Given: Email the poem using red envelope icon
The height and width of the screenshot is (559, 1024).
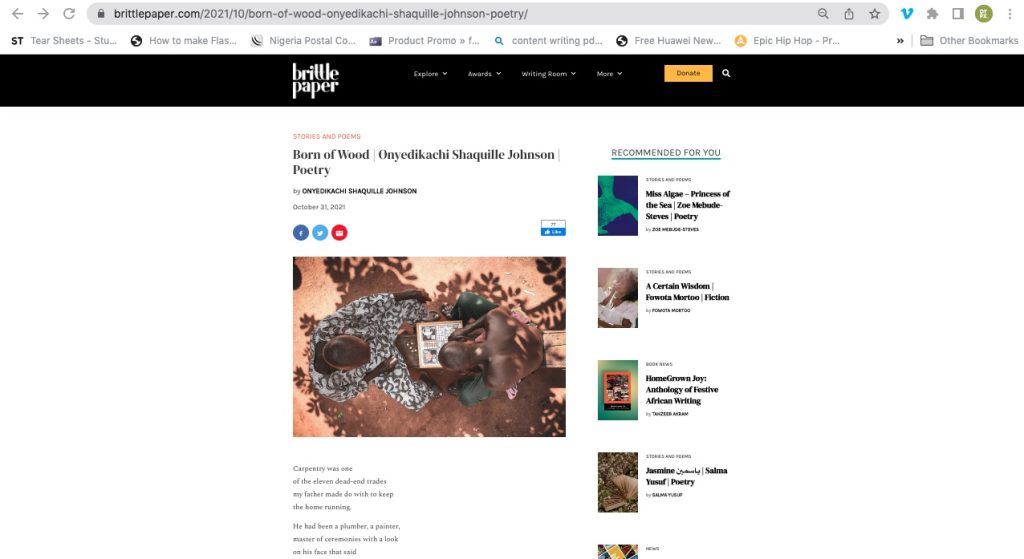Looking at the screenshot, I should (x=339, y=232).
